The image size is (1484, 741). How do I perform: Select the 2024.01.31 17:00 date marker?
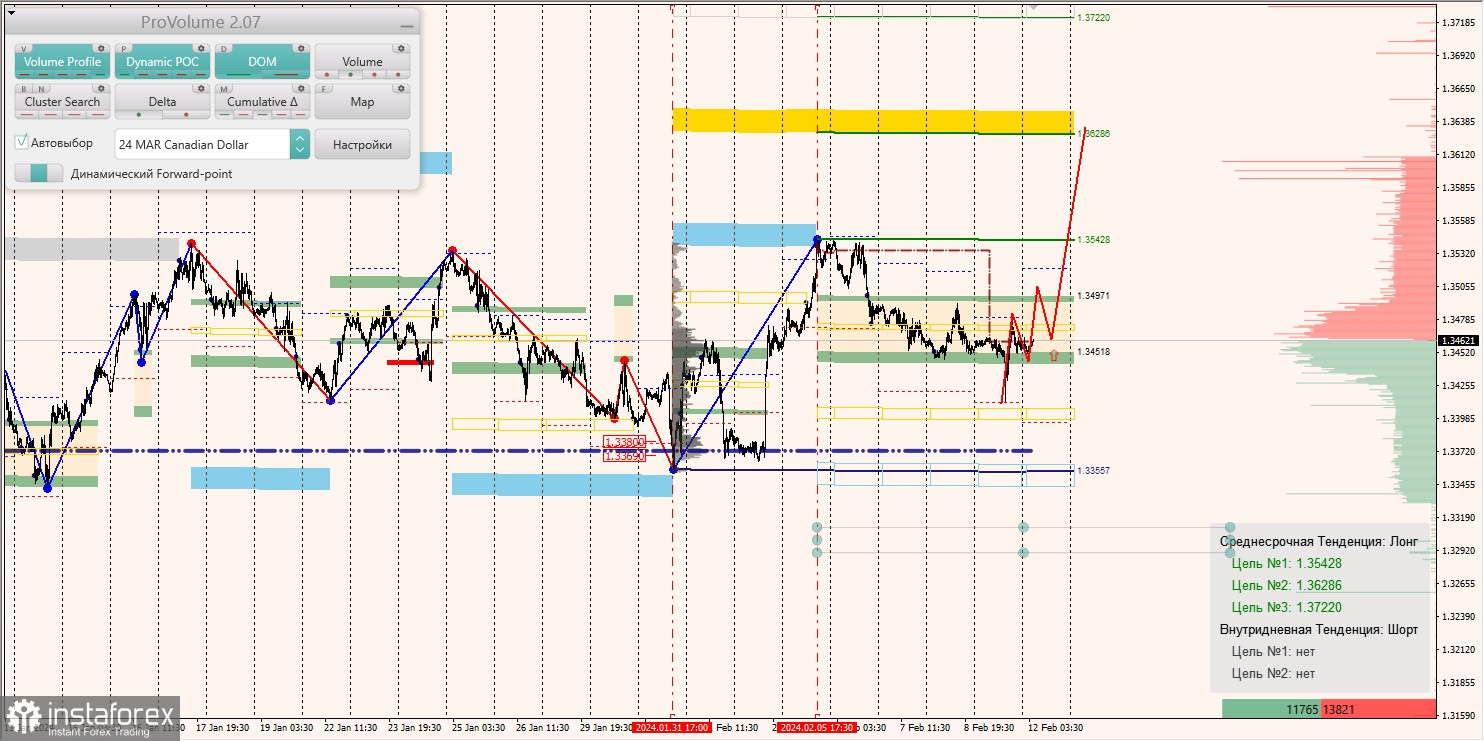pyautogui.click(x=672, y=728)
